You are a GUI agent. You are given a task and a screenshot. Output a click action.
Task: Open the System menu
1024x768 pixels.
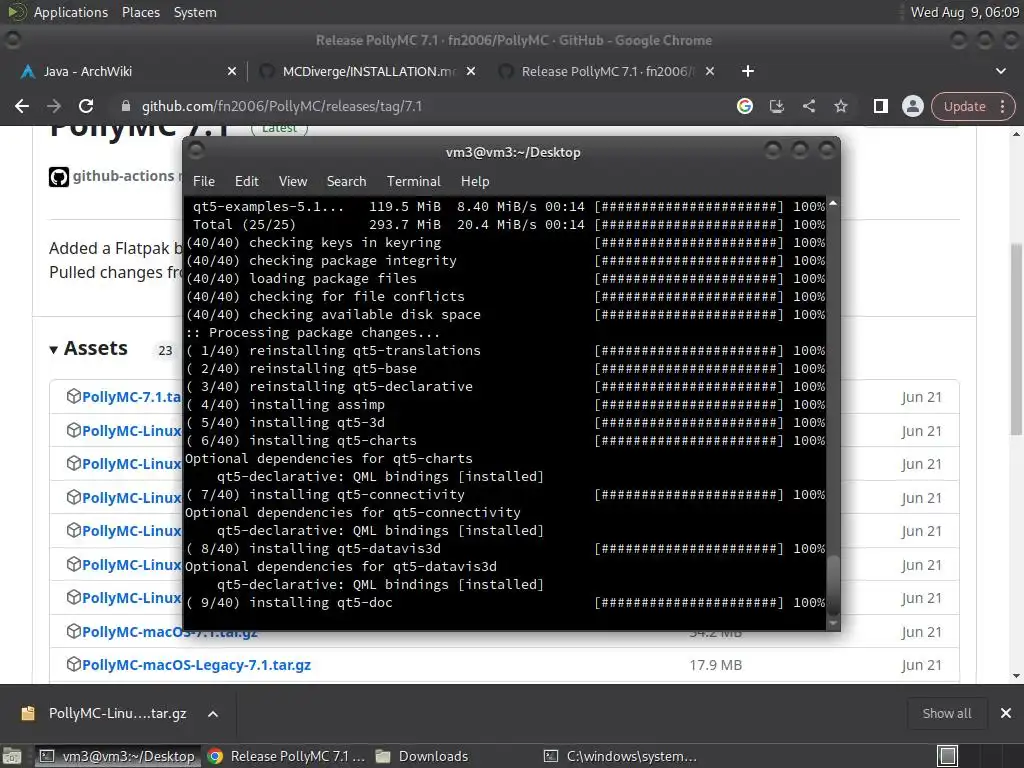tap(195, 12)
